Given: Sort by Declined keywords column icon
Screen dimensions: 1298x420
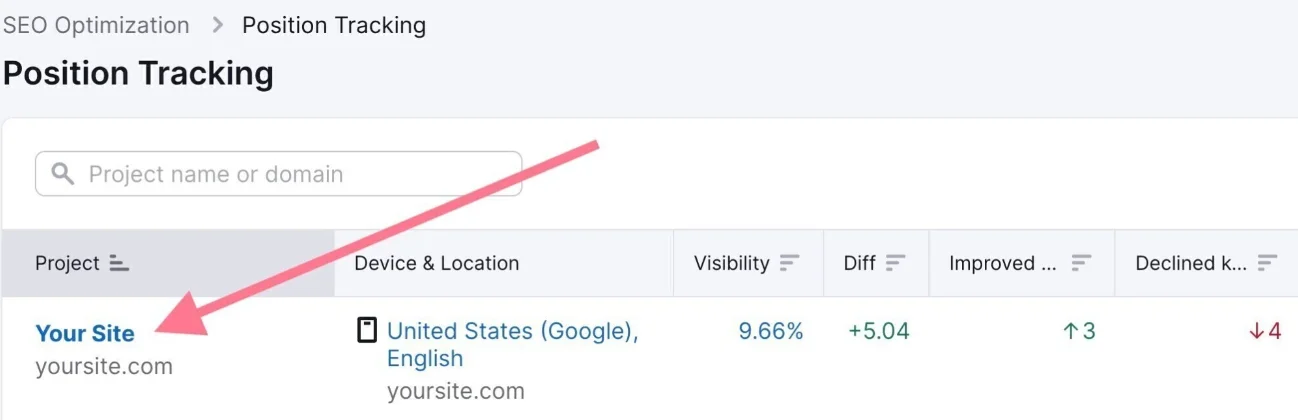Looking at the screenshot, I should pyautogui.click(x=1268, y=263).
